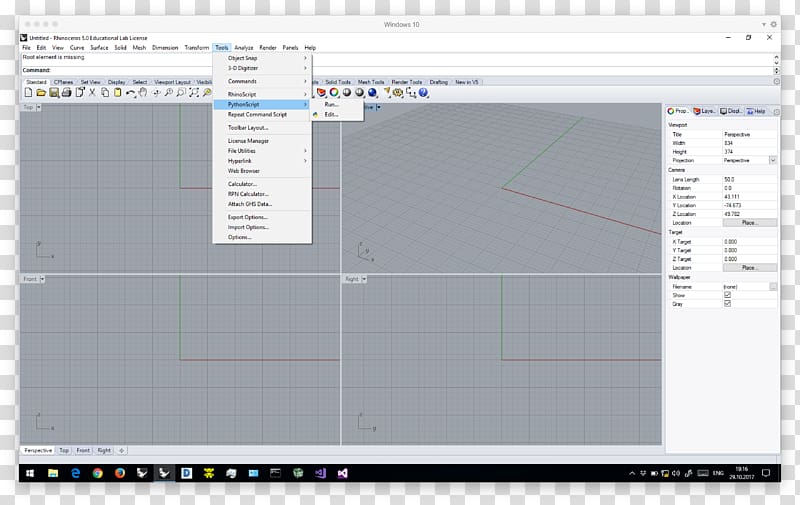Click the Zoom Selected yellow magnifier icon
The width and height of the screenshot is (800, 505).
[x=207, y=92]
